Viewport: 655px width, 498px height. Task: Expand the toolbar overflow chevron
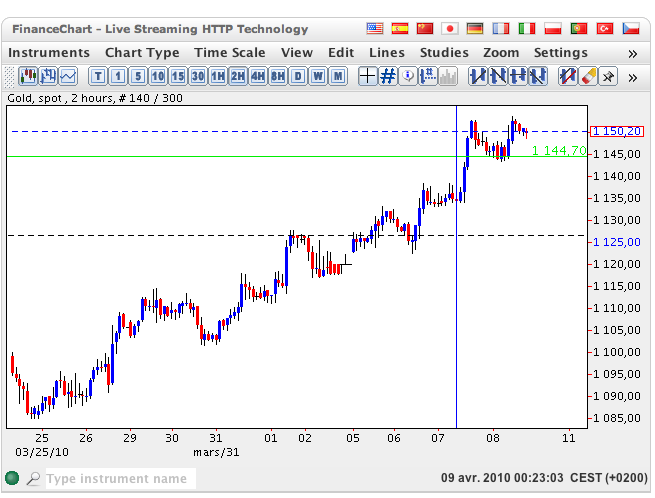[632, 75]
